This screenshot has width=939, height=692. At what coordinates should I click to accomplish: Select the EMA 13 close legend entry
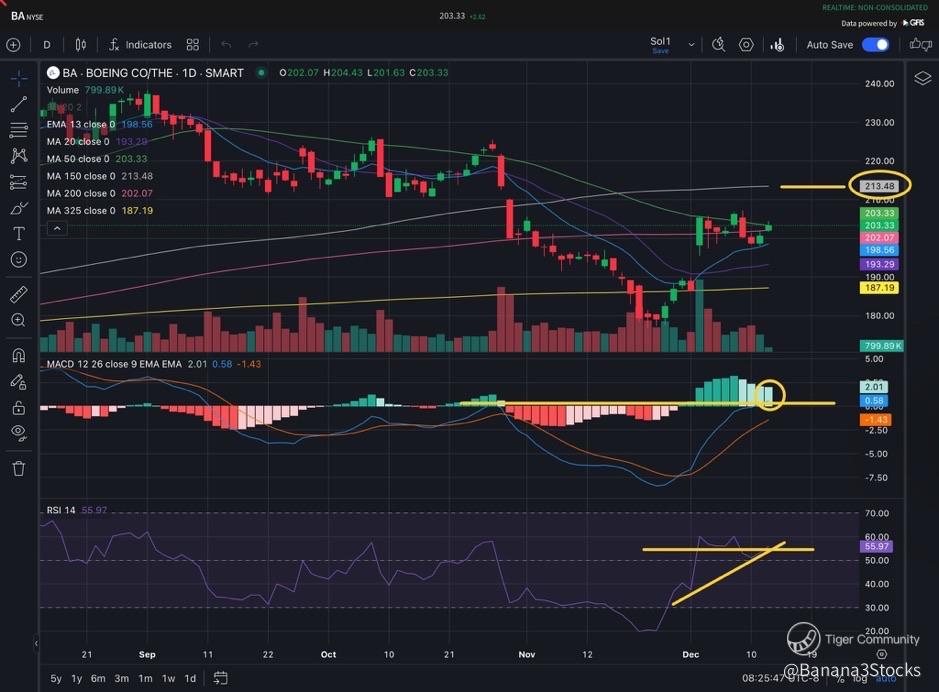tap(99, 125)
